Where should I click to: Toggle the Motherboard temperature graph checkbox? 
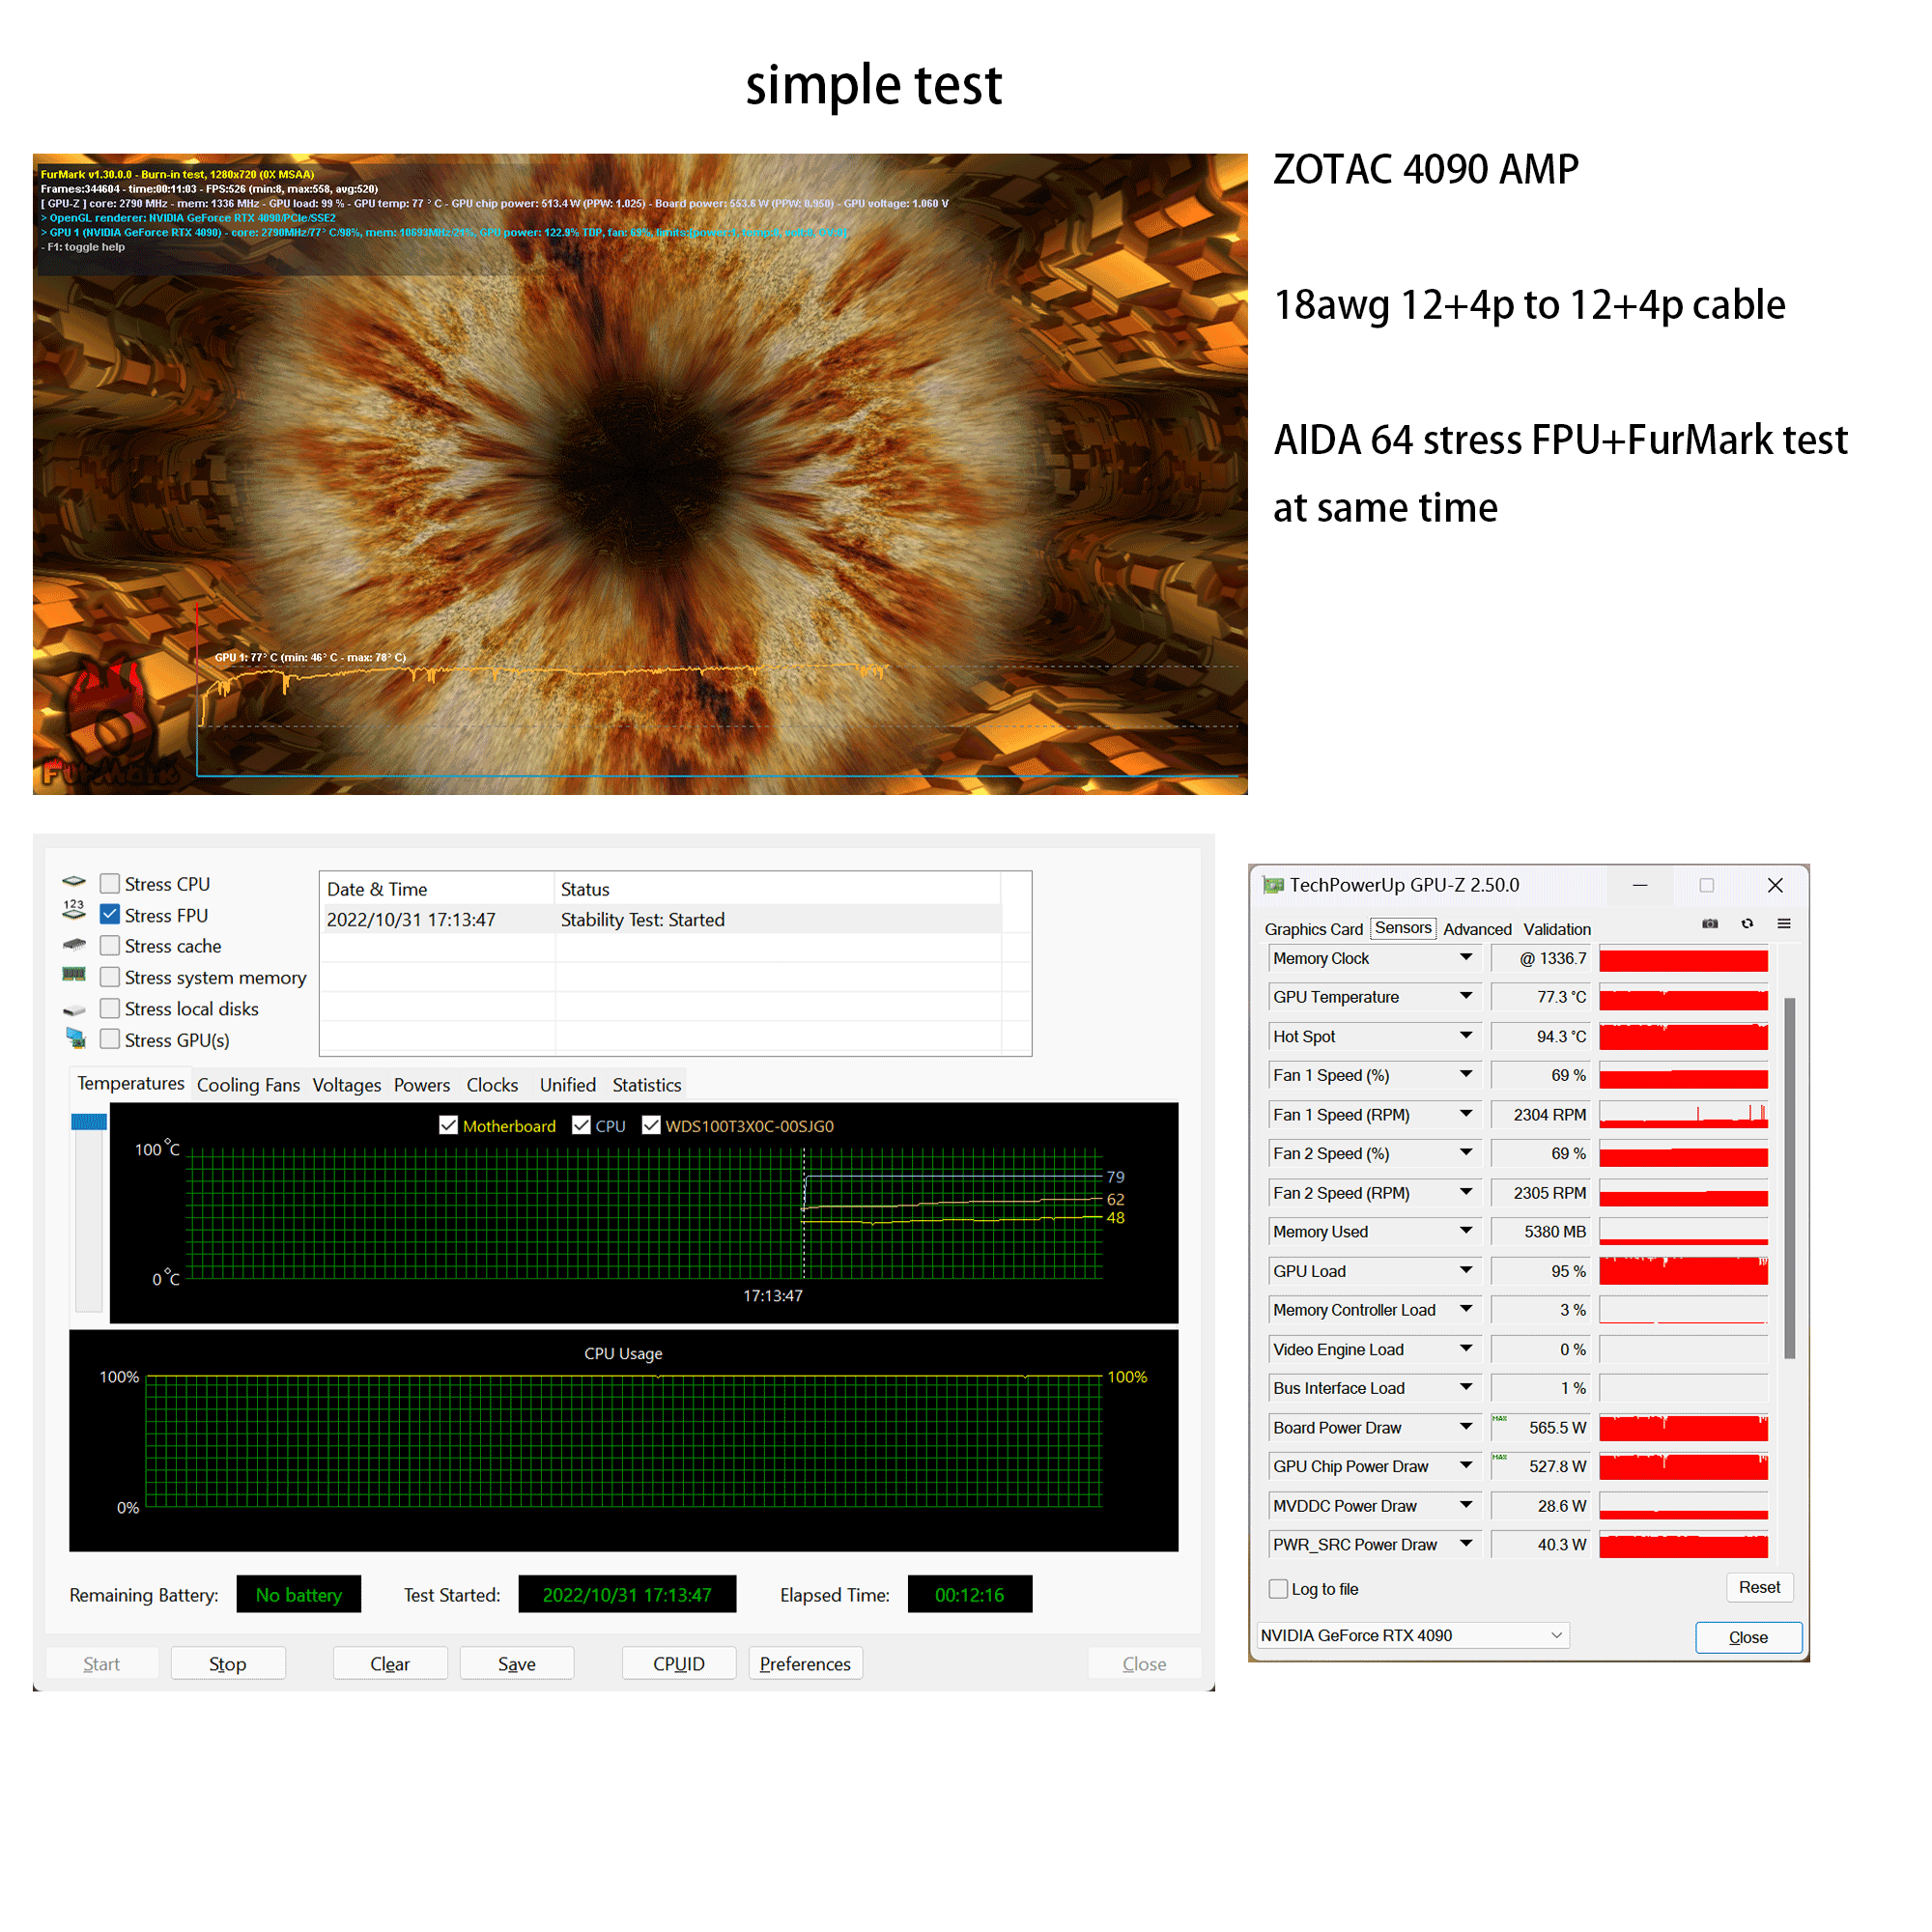click(x=448, y=1125)
